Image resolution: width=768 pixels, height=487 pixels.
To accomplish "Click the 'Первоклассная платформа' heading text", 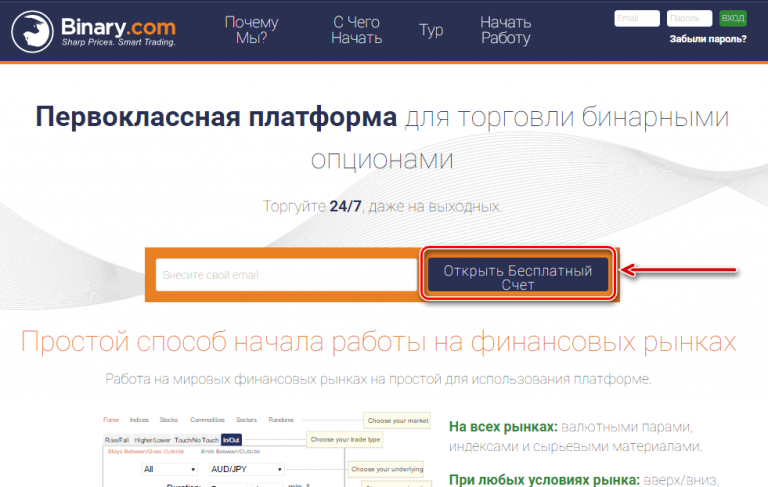I will [216, 117].
